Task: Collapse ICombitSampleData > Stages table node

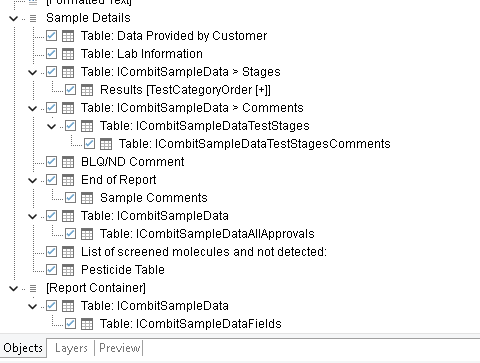Action: (x=32, y=72)
